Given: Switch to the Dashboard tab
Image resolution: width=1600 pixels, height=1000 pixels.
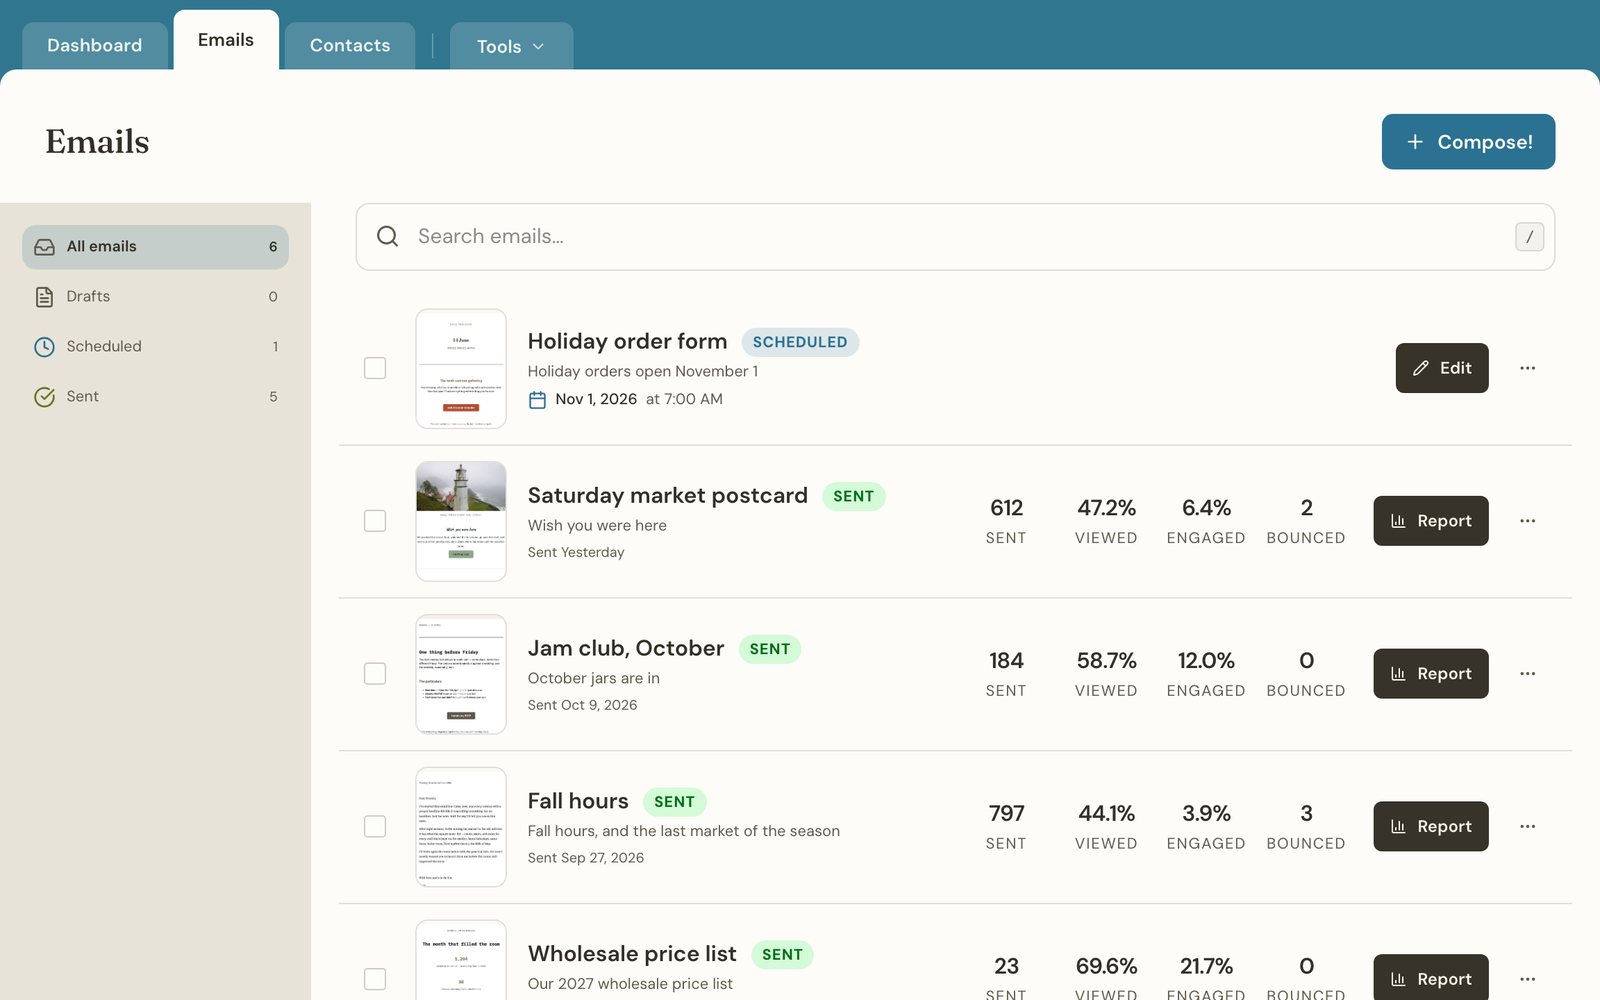Looking at the screenshot, I should coord(95,46).
